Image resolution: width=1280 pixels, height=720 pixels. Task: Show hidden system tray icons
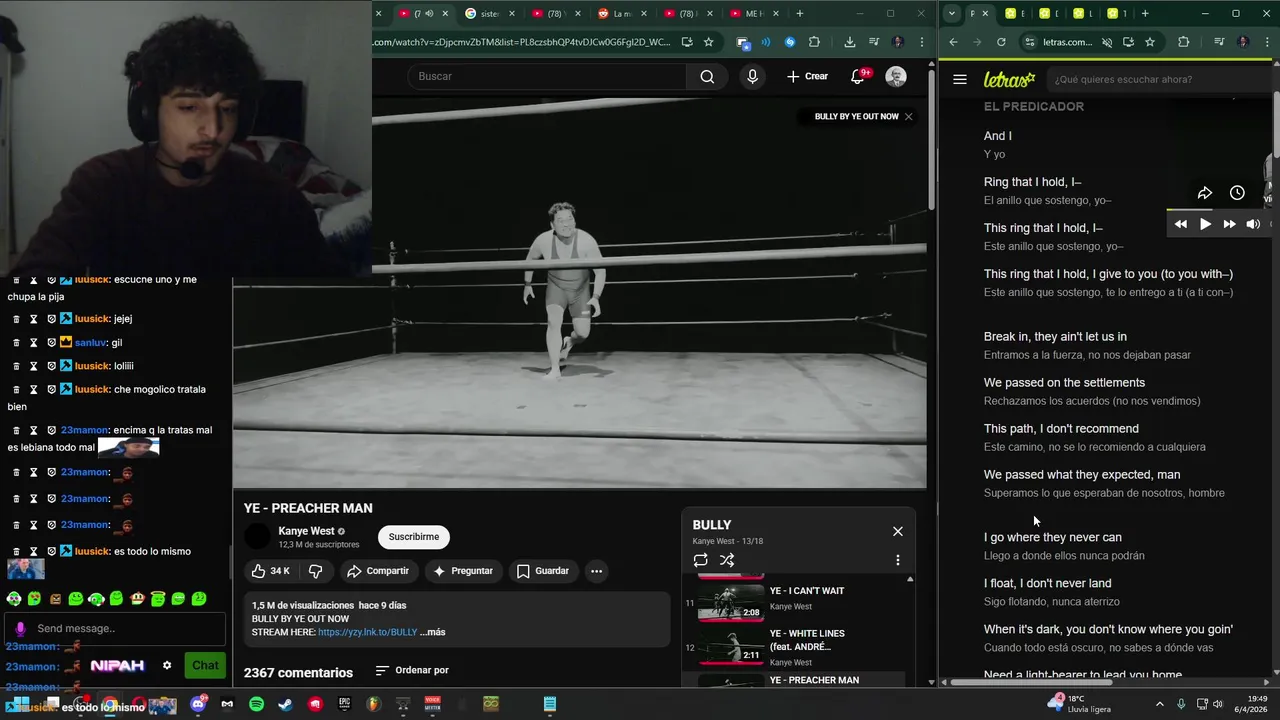[1159, 704]
